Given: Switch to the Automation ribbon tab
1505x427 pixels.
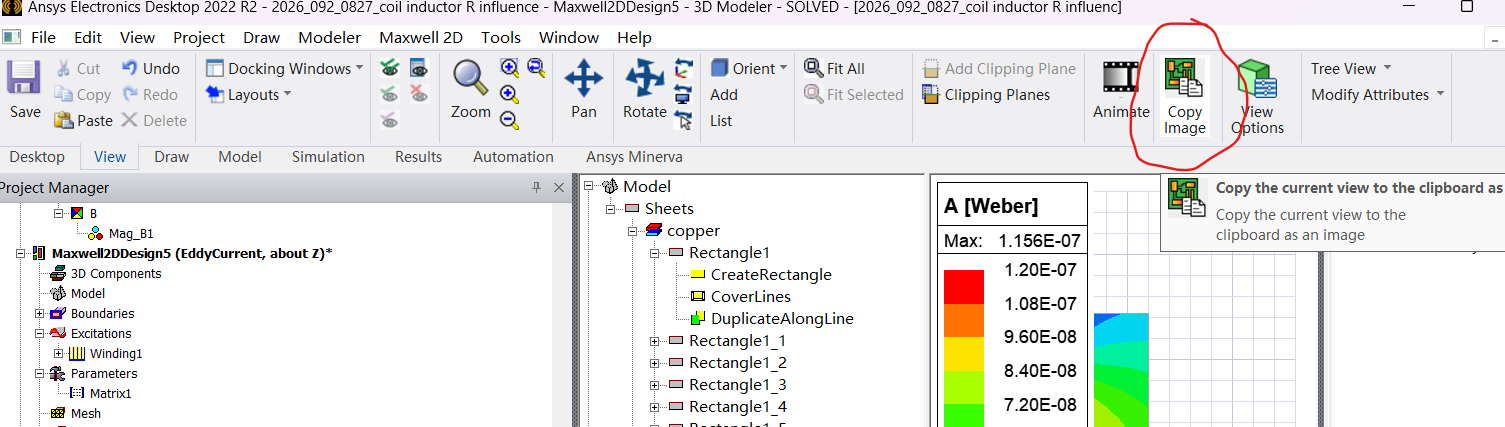Looking at the screenshot, I should 513,157.
